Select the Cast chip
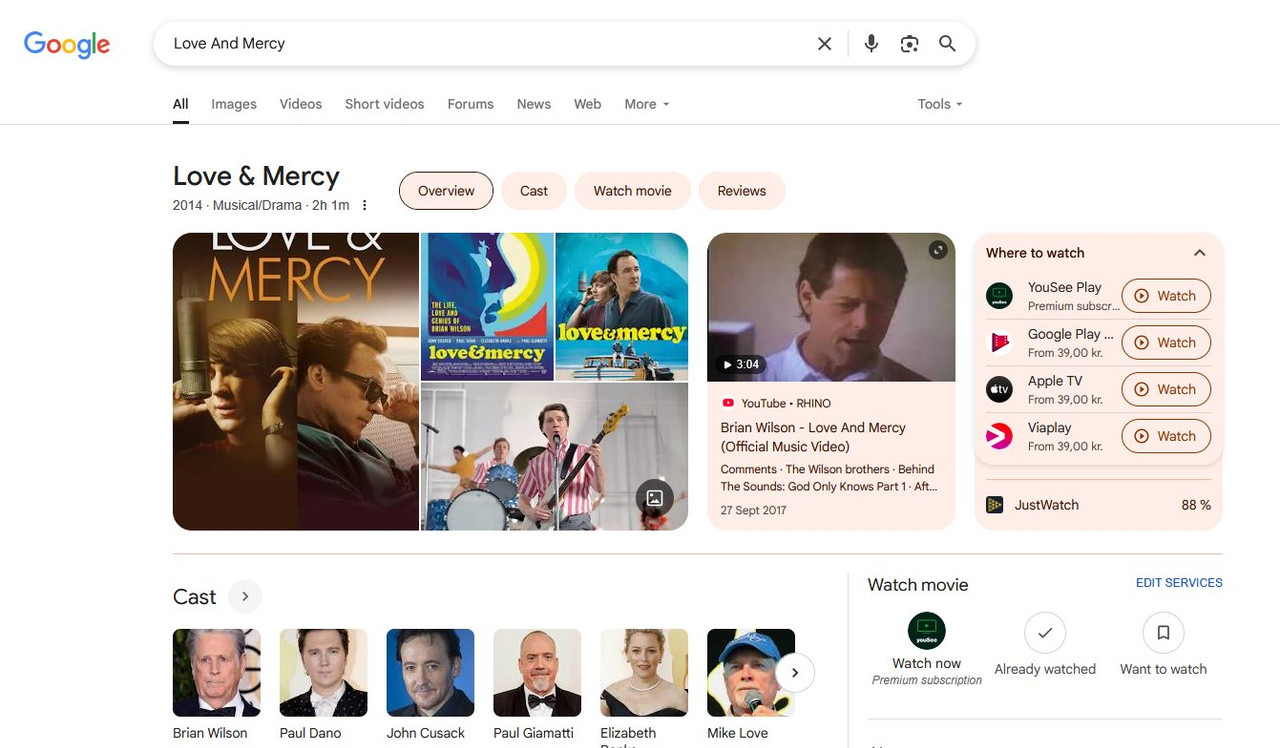 [534, 191]
